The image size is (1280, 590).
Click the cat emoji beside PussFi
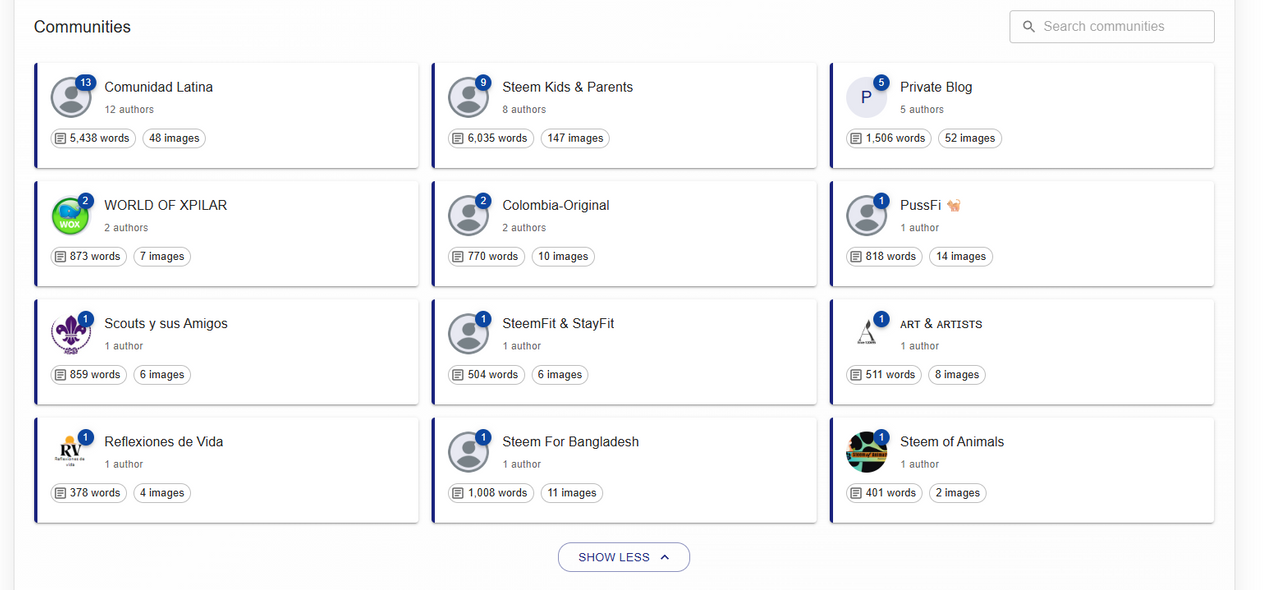(x=953, y=205)
